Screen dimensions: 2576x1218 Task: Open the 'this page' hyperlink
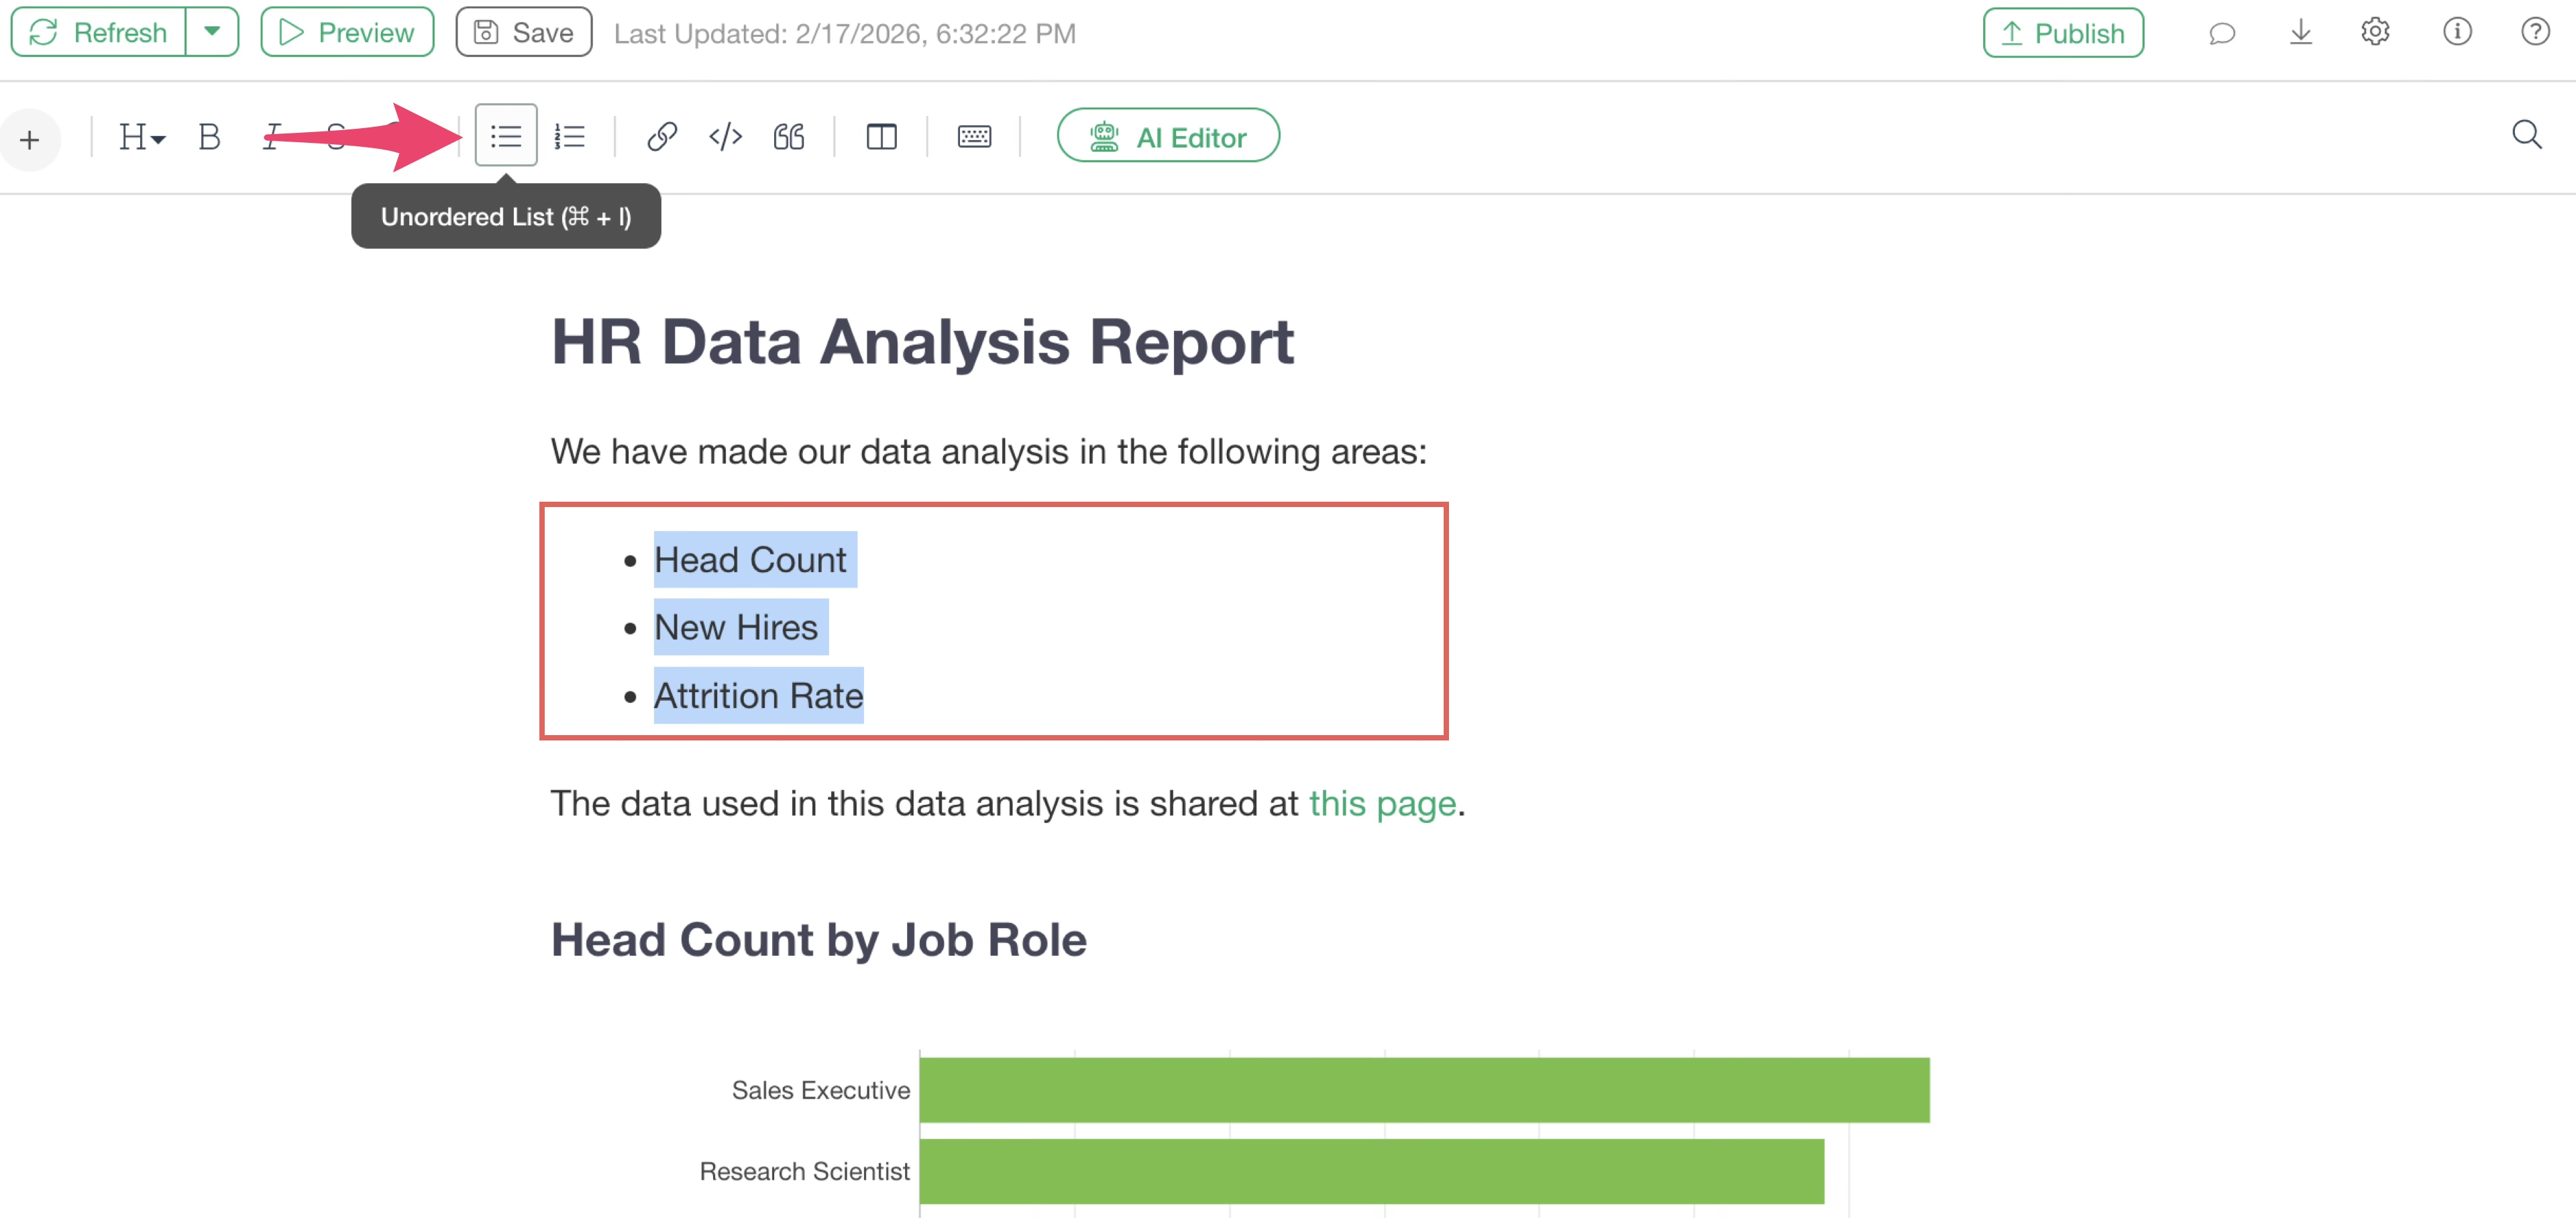(x=1382, y=803)
